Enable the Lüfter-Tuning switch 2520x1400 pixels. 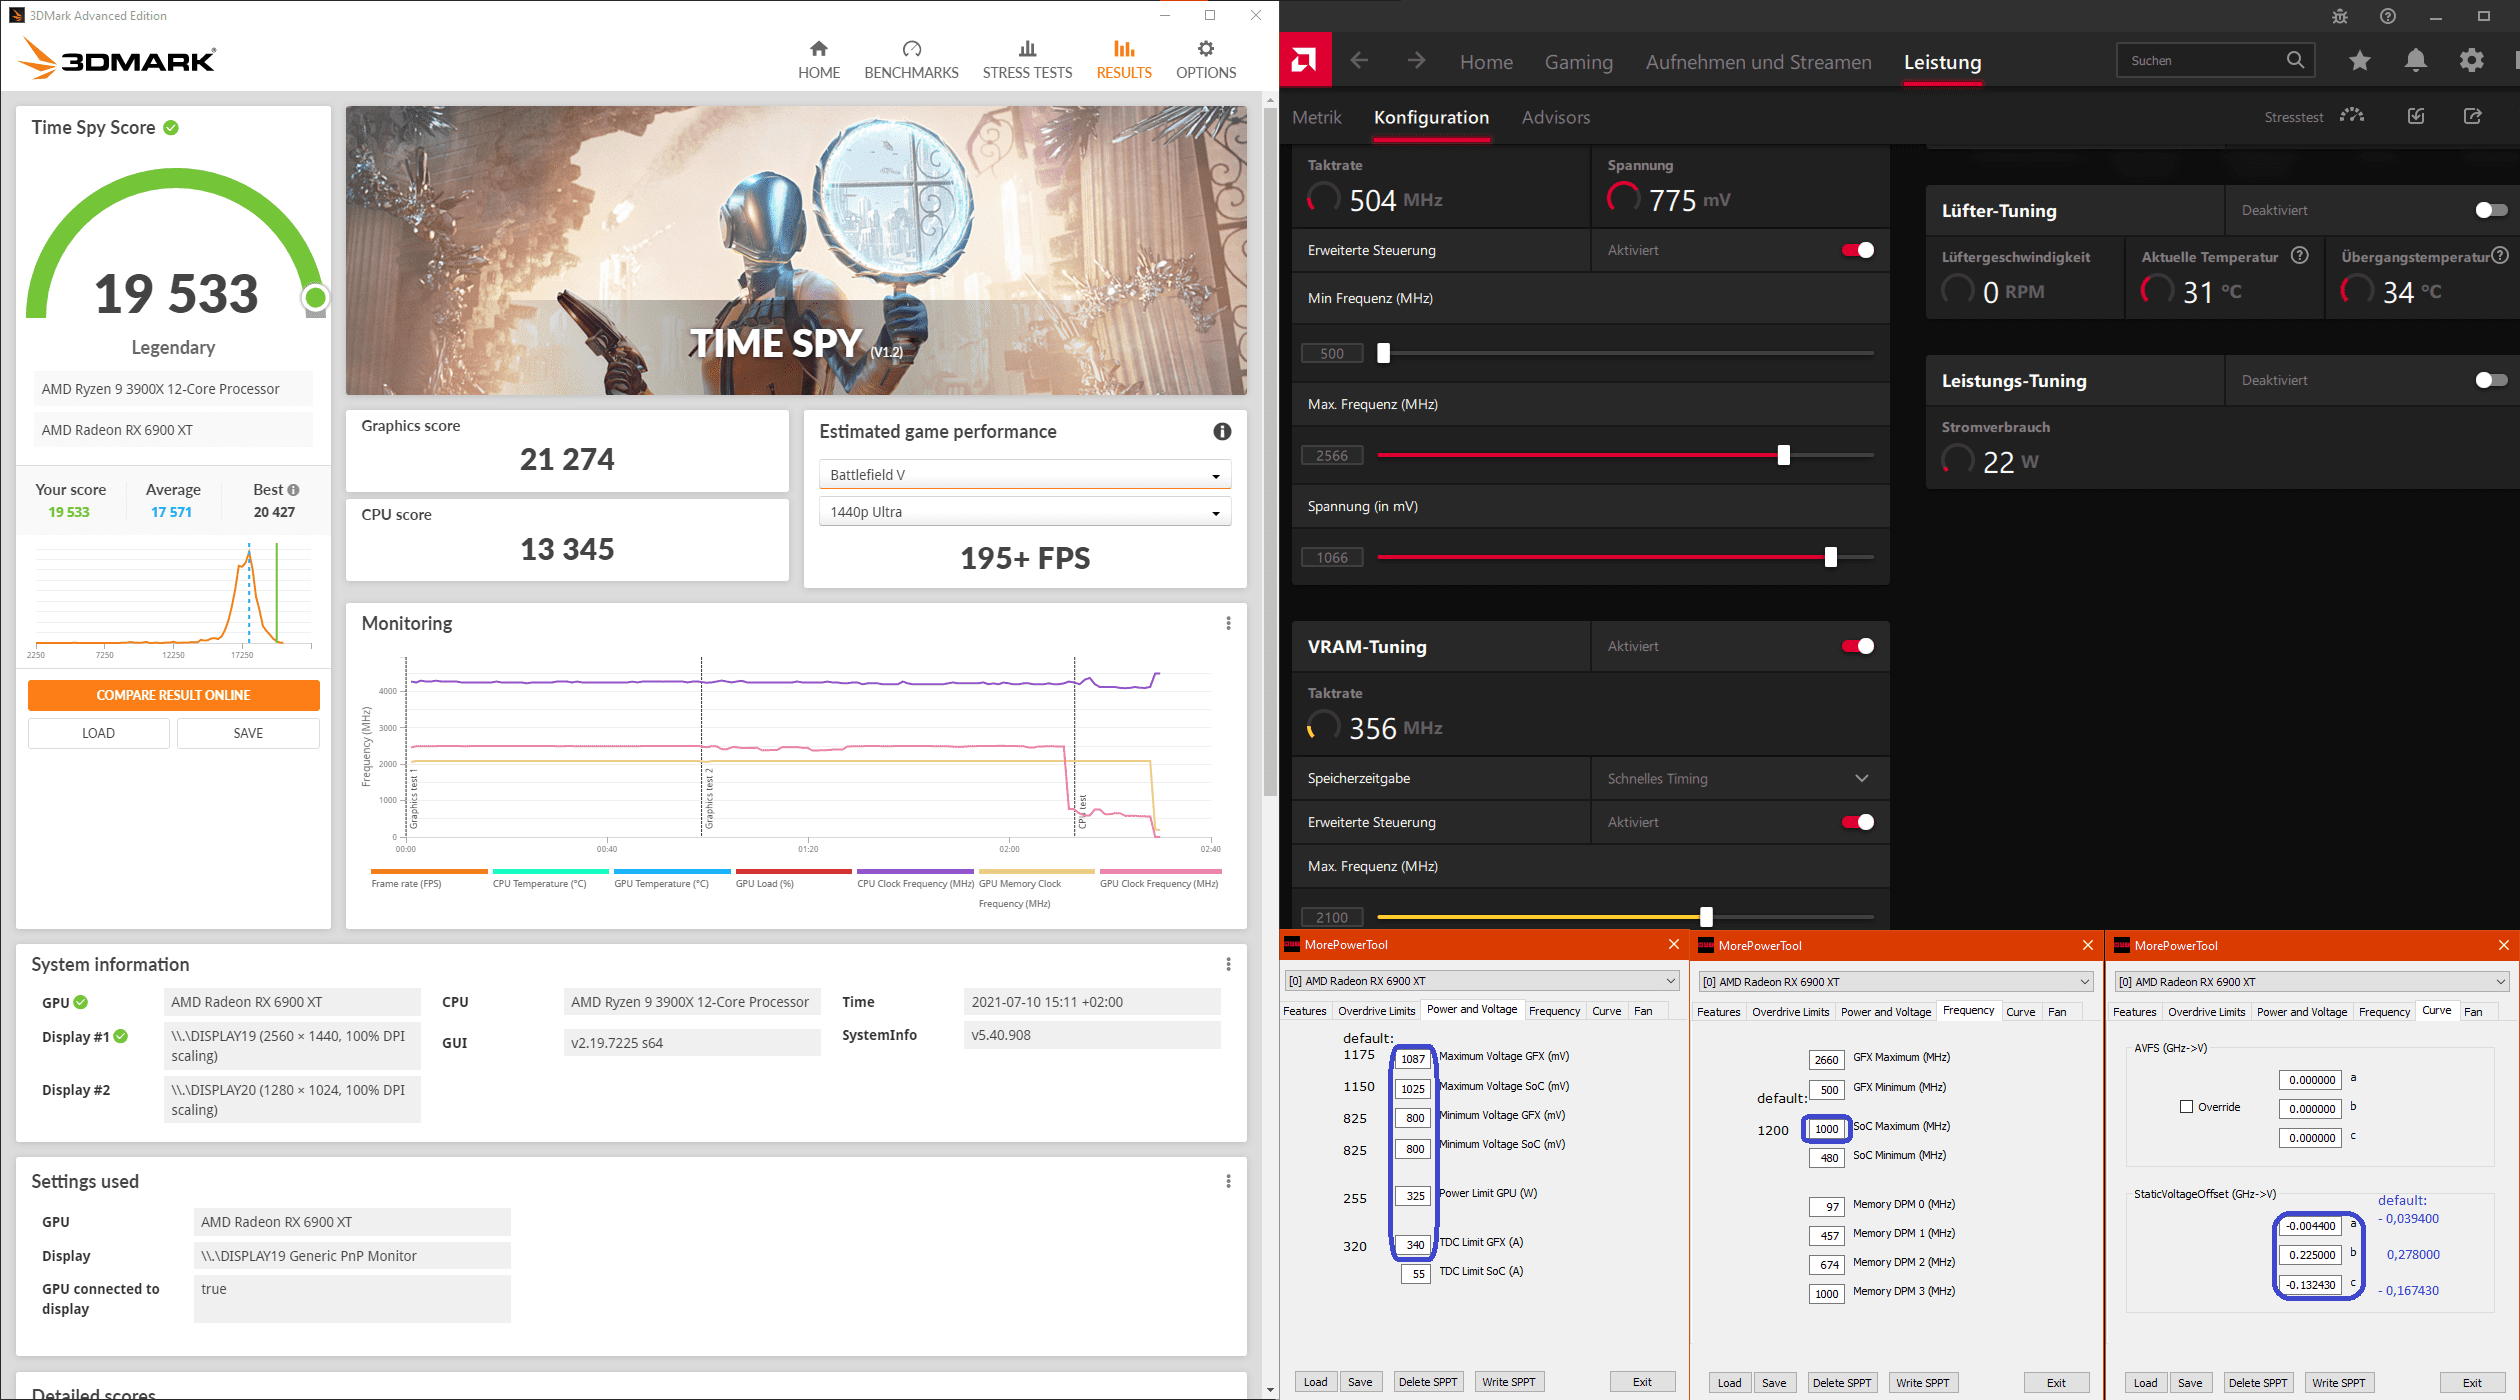pos(2491,210)
